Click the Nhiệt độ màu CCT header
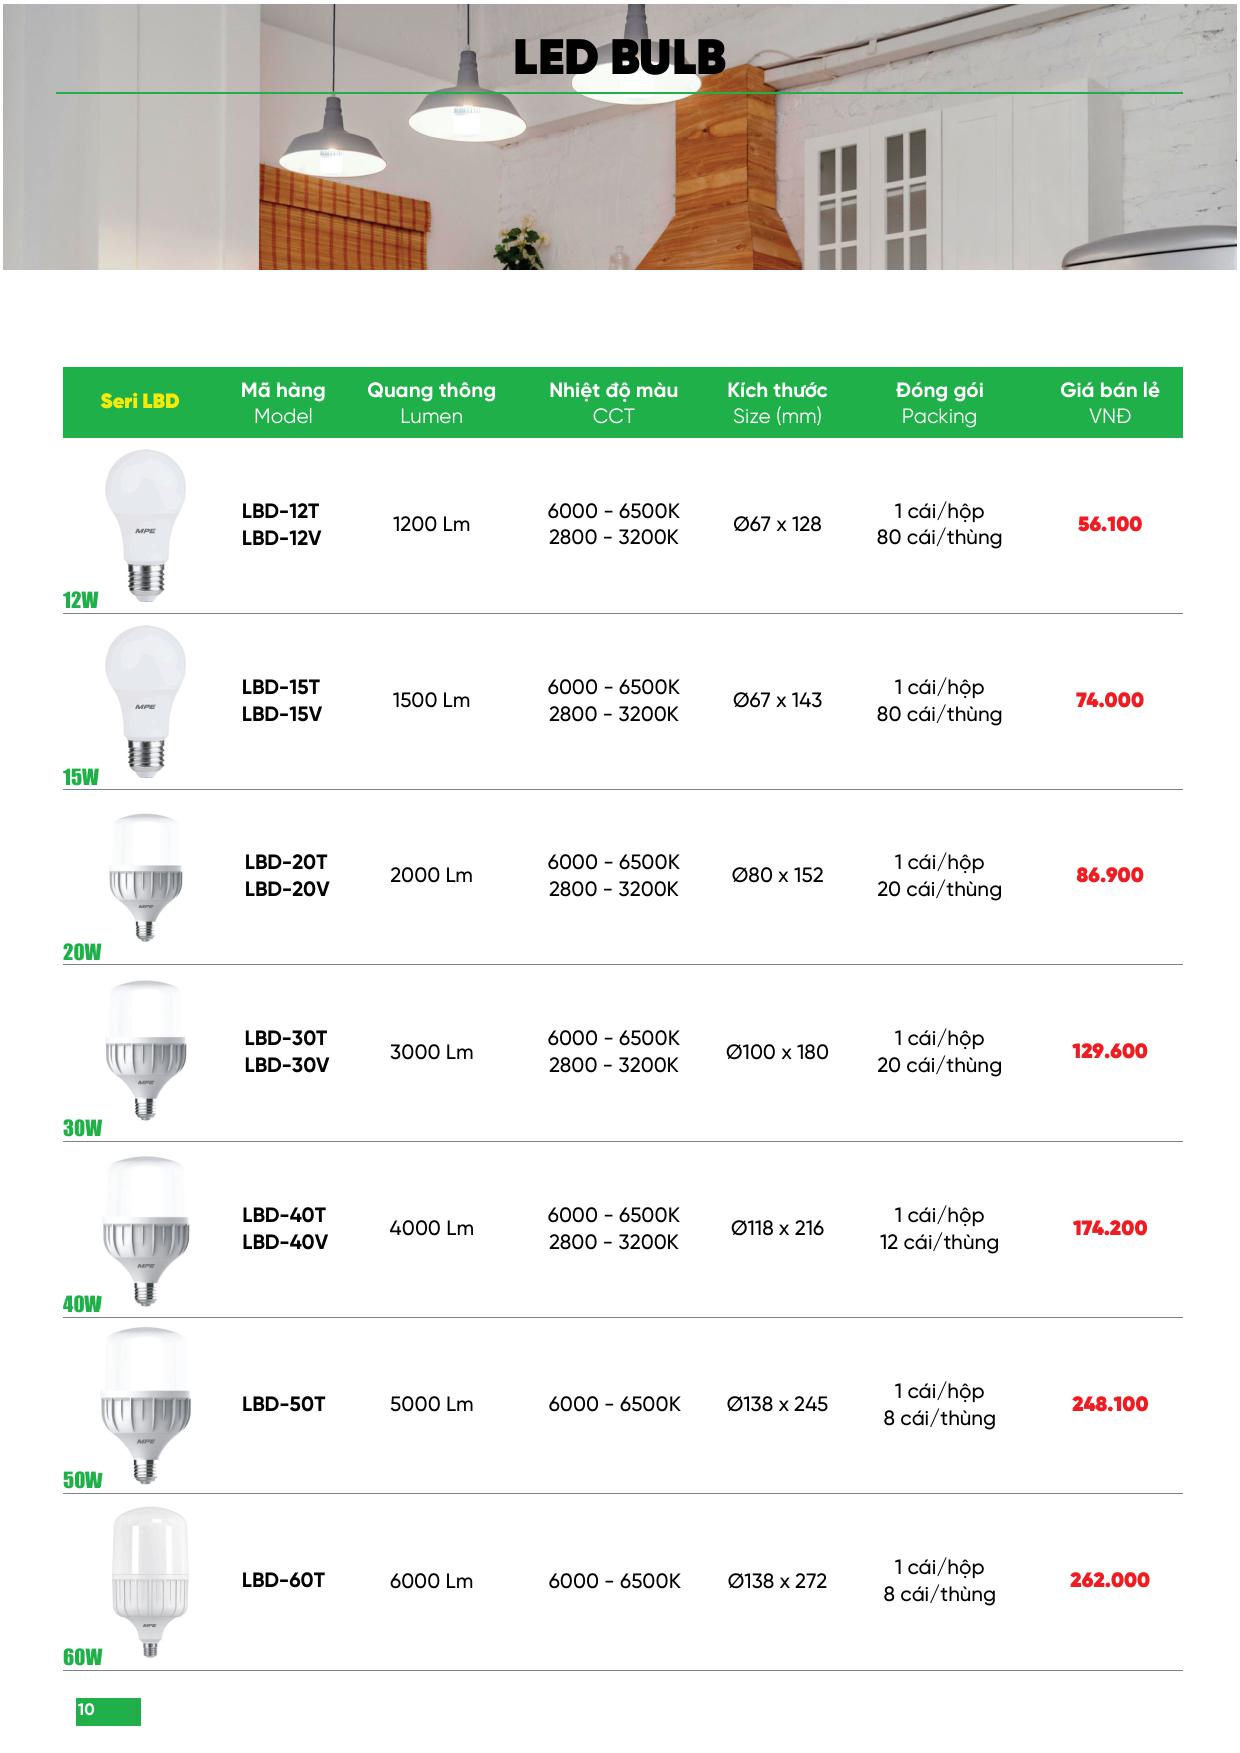1240x1753 pixels. pyautogui.click(x=613, y=402)
